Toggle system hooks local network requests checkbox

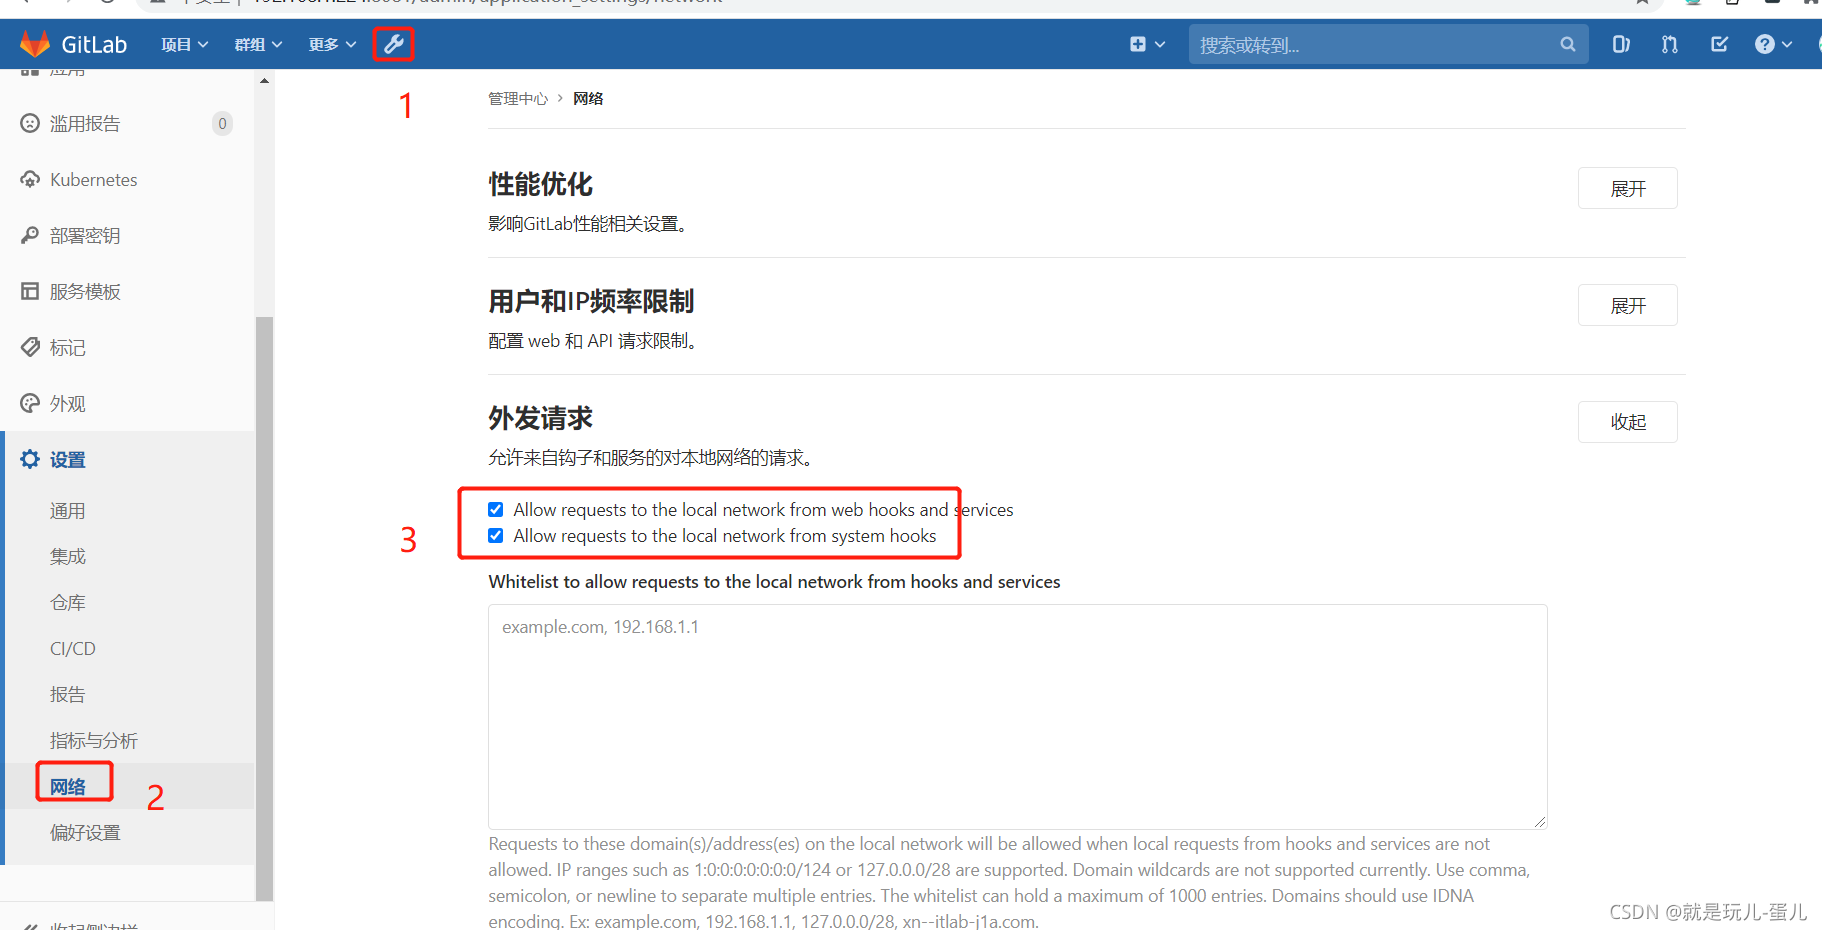point(495,535)
